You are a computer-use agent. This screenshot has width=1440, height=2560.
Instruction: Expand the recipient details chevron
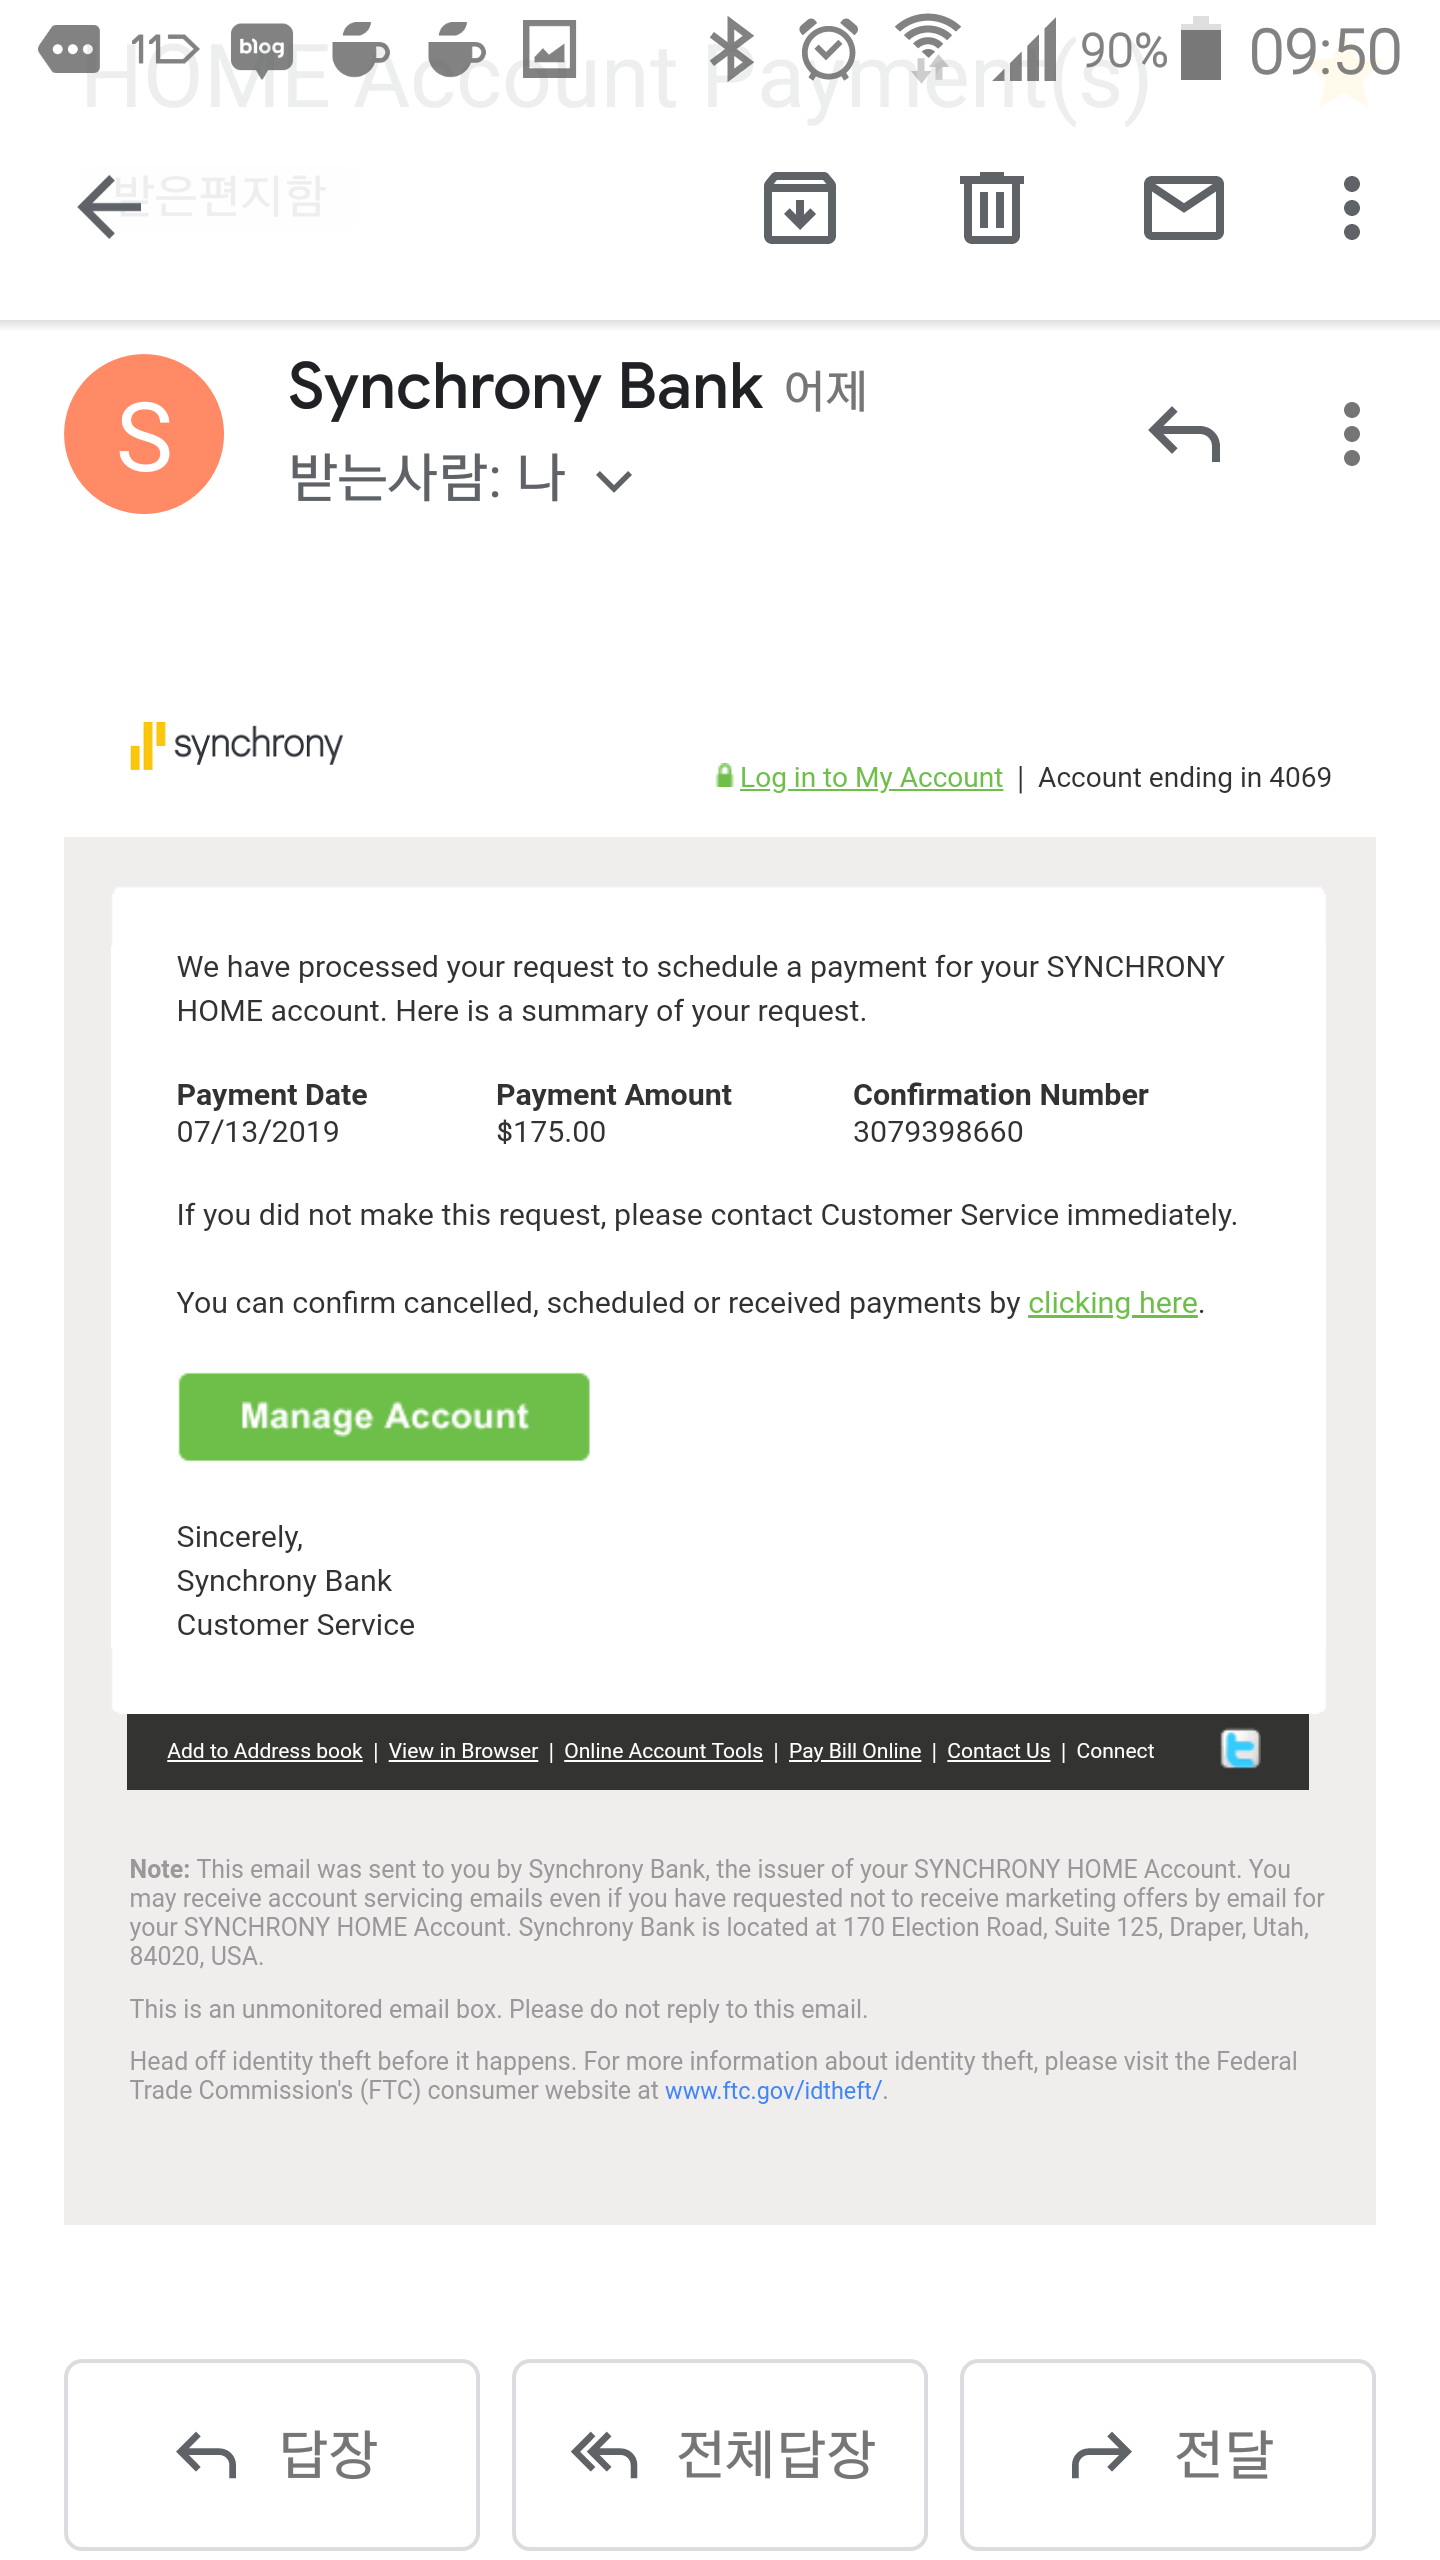614,482
